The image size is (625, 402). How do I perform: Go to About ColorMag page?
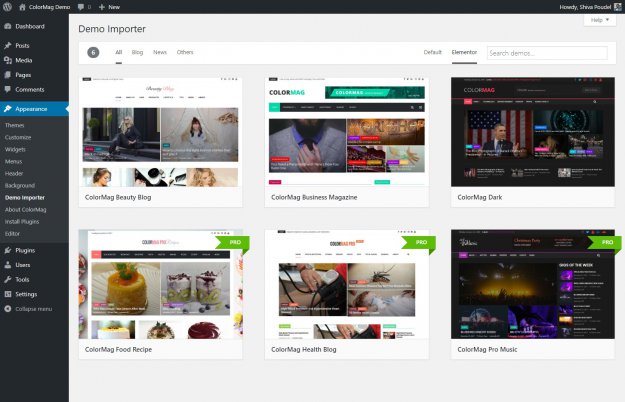coord(26,209)
